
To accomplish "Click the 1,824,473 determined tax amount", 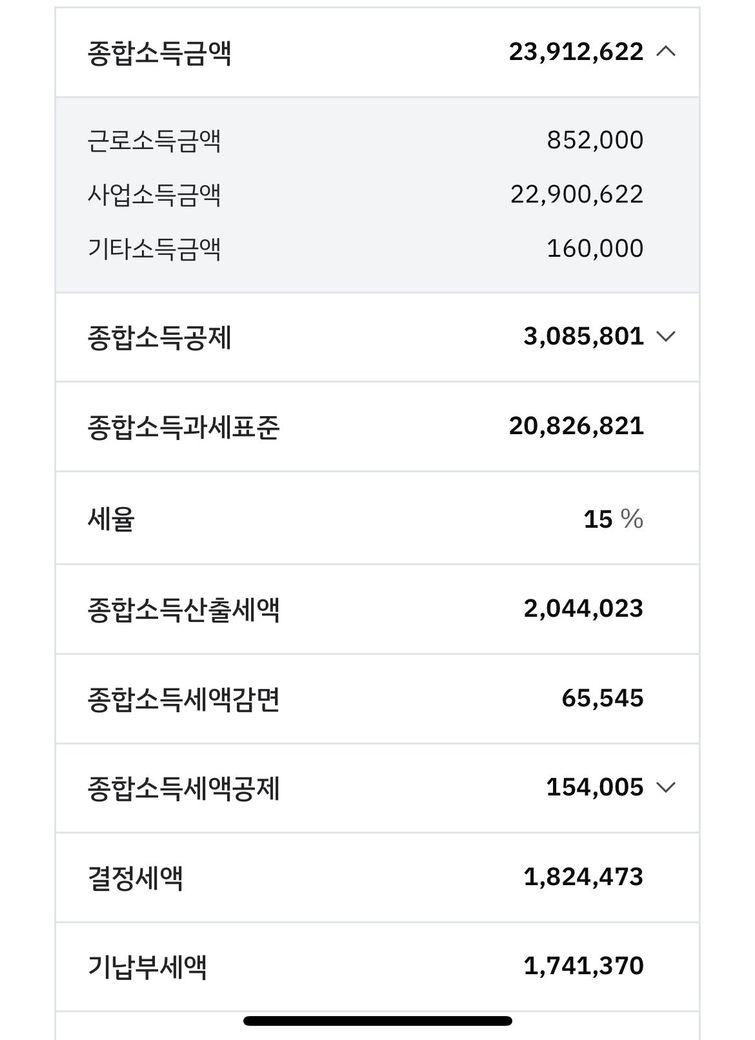I will (583, 878).
